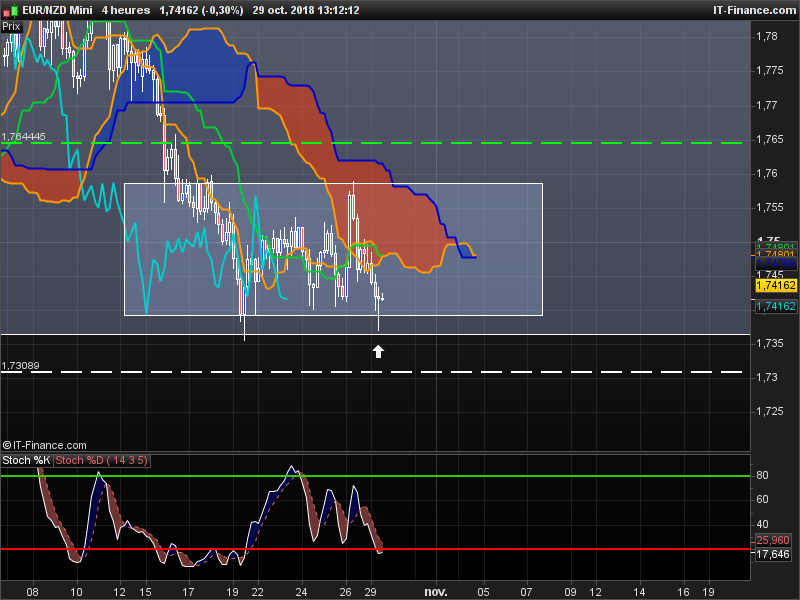Click the '29' date on time axis
Viewport: 800px width, 600px height.
coord(370,592)
